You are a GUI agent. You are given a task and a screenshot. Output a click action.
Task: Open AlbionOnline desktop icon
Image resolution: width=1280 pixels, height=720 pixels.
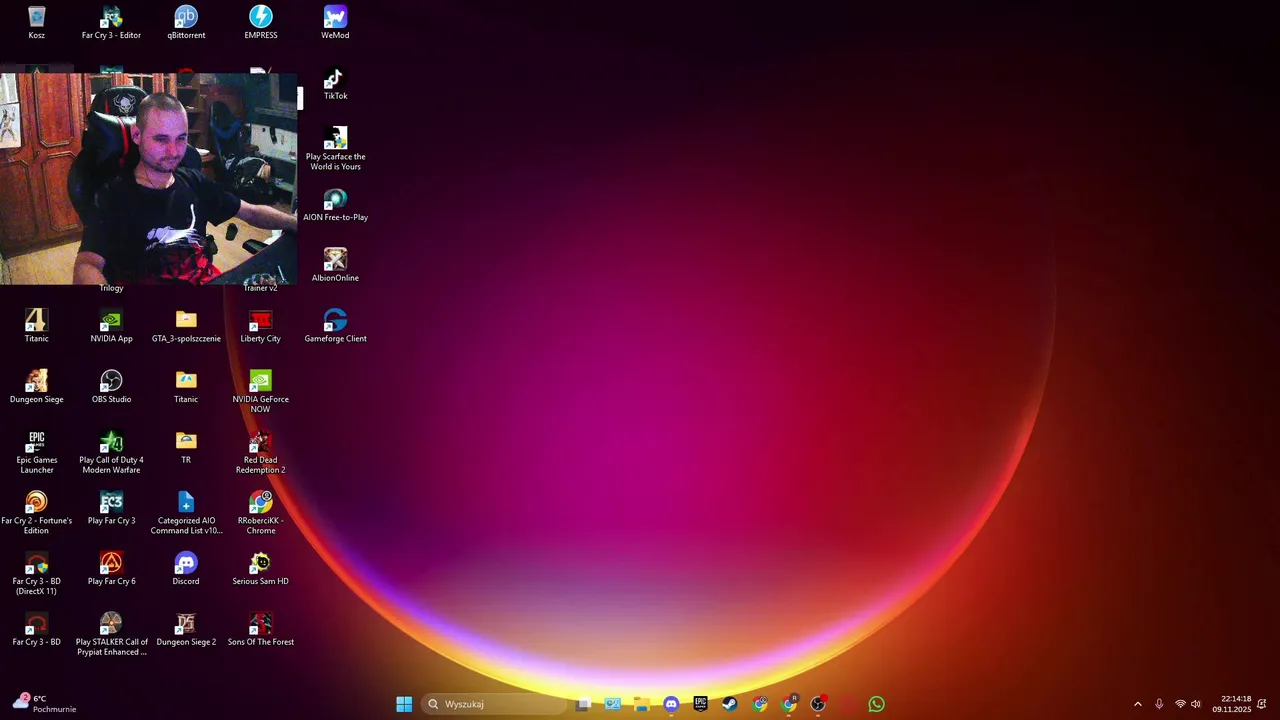335,266
